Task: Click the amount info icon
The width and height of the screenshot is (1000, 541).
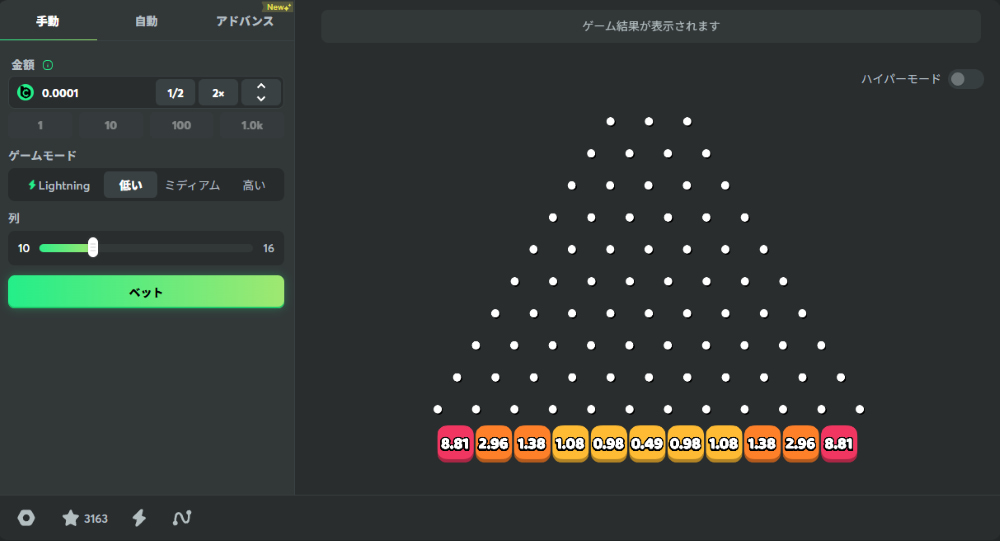Action: [x=48, y=65]
